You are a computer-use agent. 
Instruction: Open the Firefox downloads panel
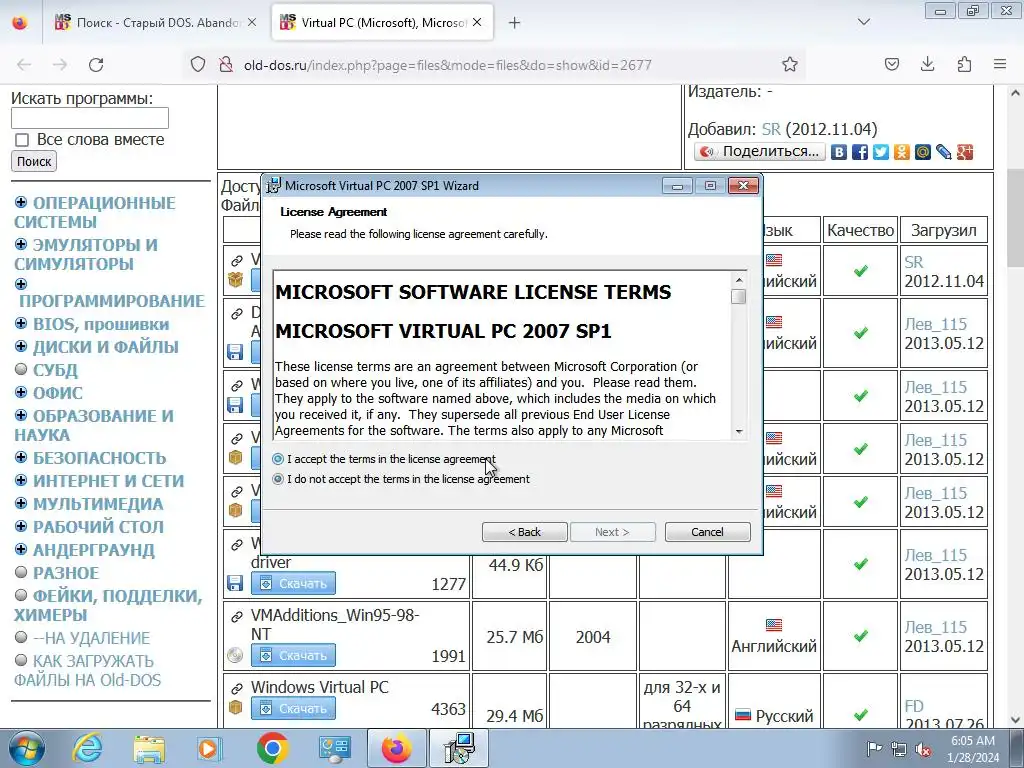point(927,64)
